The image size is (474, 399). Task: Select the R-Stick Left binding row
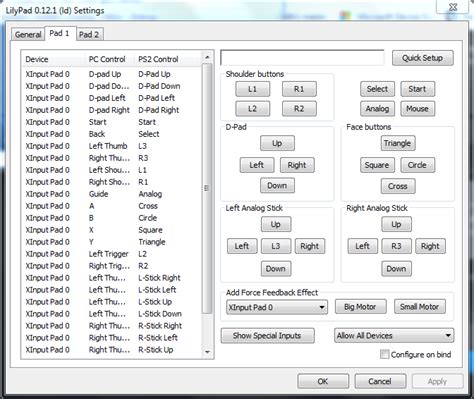pos(112,338)
